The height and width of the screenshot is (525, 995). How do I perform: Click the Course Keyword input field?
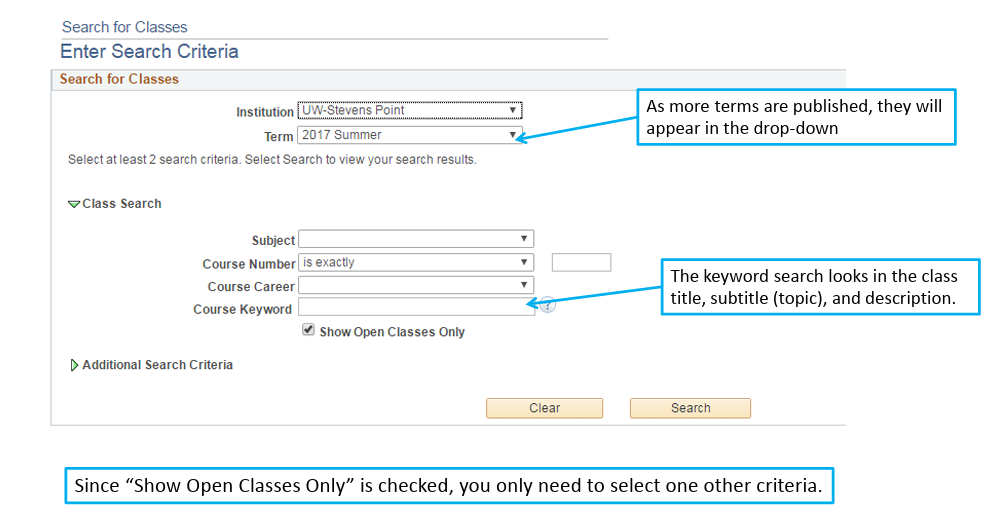pyautogui.click(x=416, y=307)
